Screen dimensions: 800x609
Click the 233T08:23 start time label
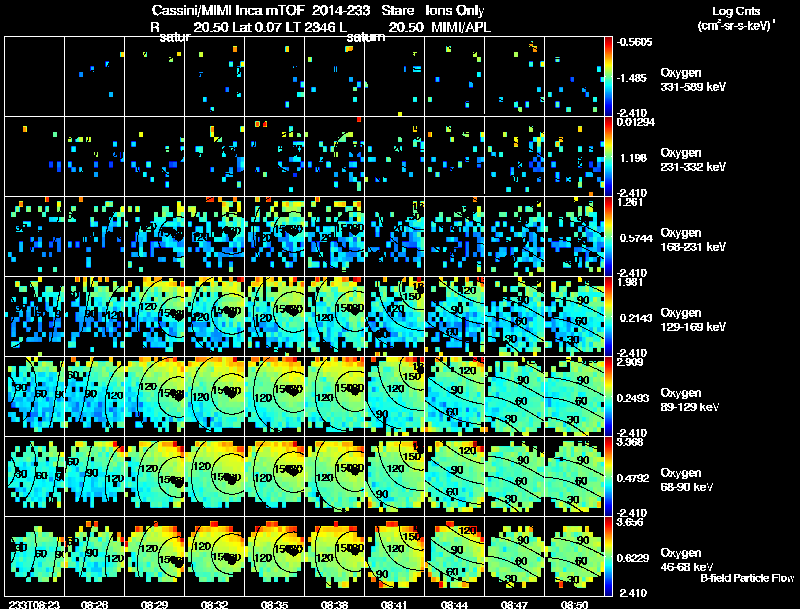click(x=34, y=604)
